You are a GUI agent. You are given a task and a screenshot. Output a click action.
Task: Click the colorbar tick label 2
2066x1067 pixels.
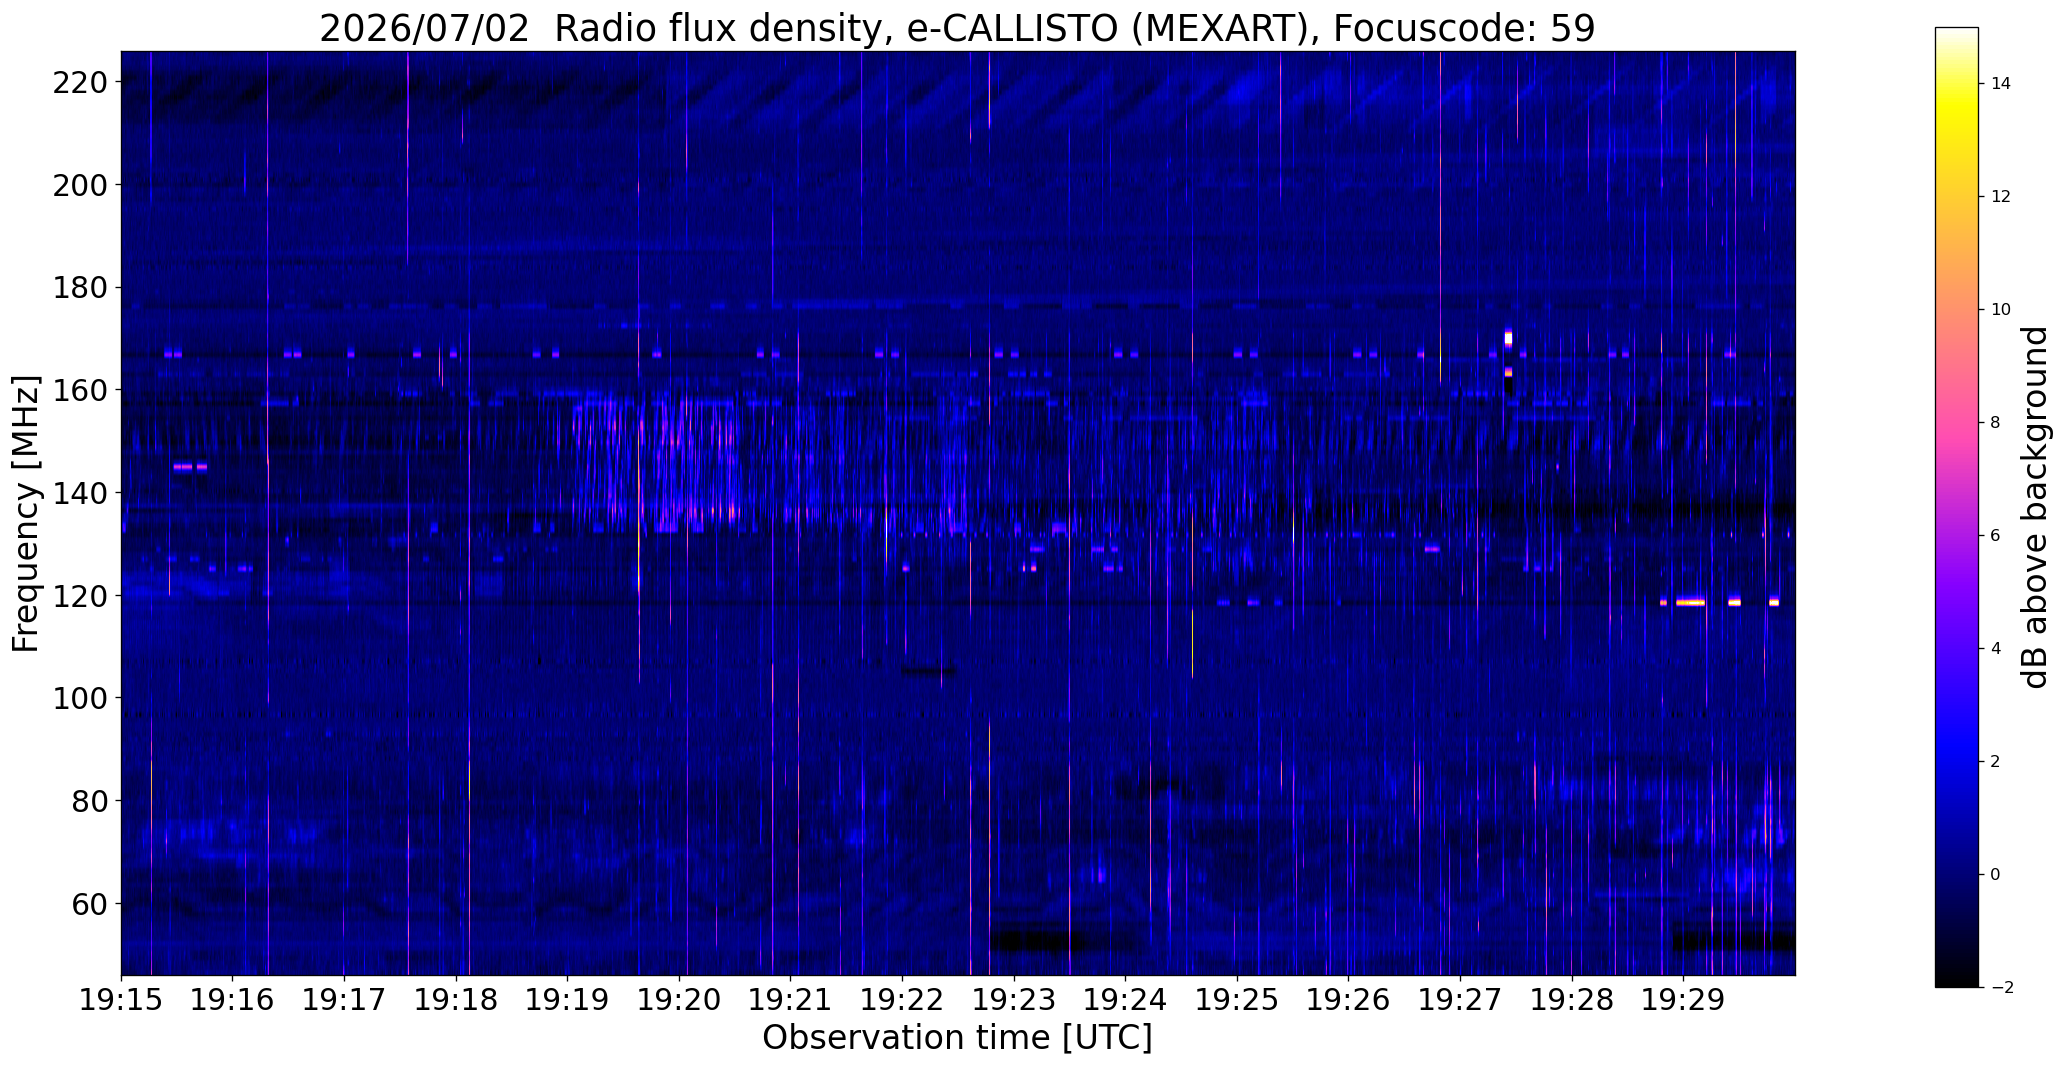click(1995, 762)
